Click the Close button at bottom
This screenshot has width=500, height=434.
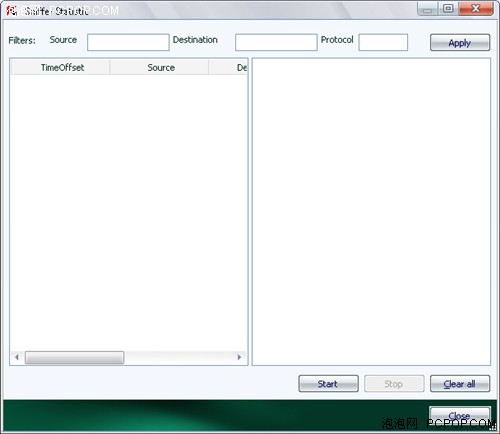[460, 416]
